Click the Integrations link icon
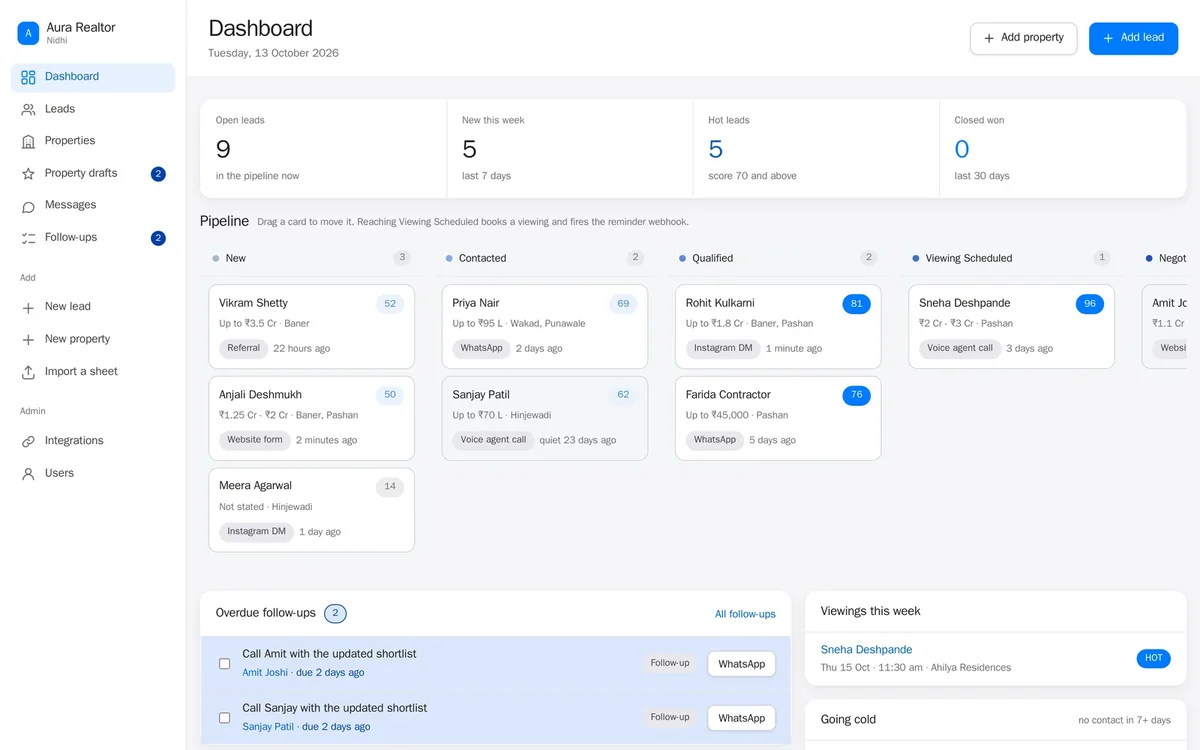 [x=28, y=441]
